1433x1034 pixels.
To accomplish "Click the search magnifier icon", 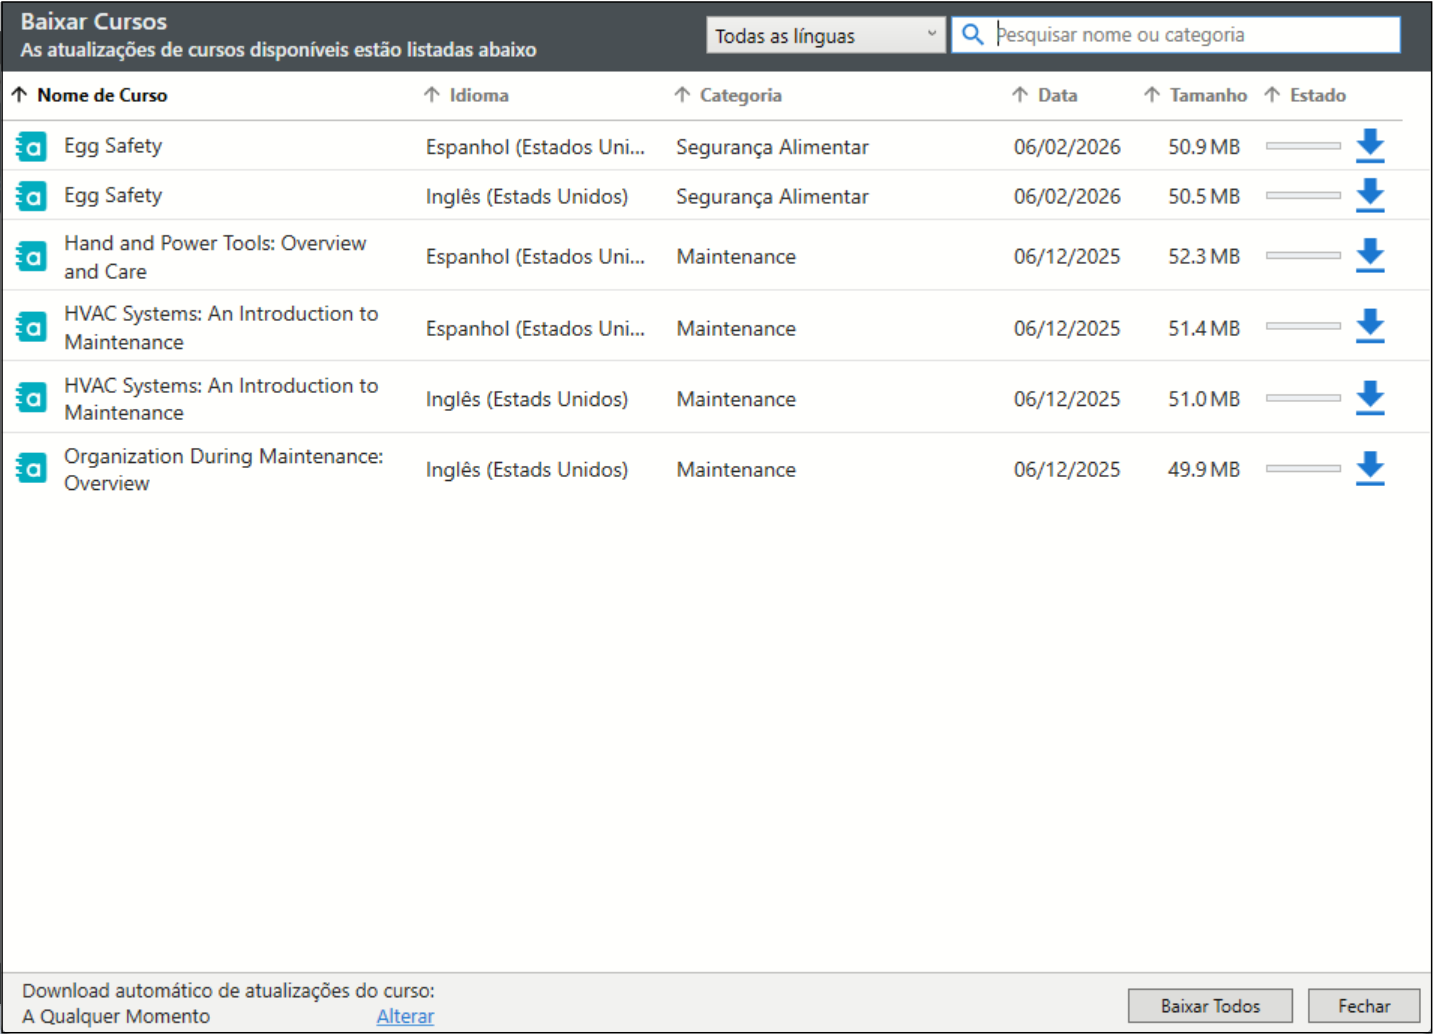I will tap(972, 35).
